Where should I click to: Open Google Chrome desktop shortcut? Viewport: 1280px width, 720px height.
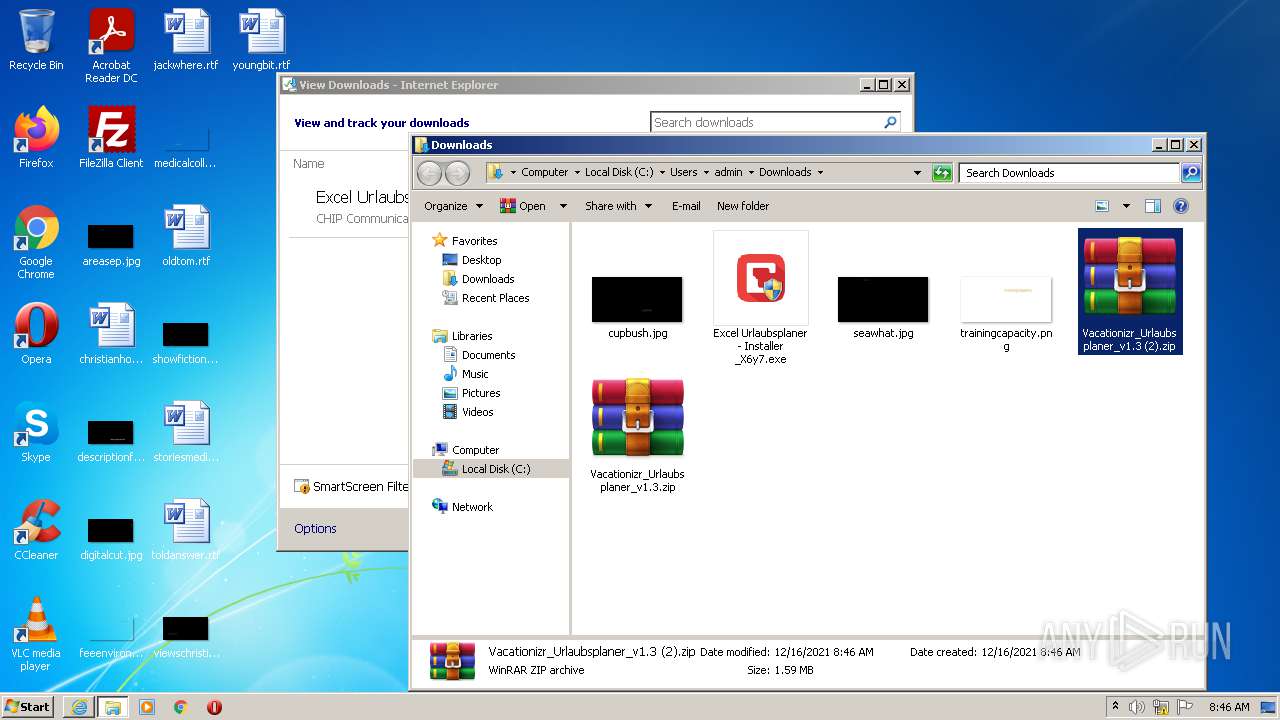[36, 242]
